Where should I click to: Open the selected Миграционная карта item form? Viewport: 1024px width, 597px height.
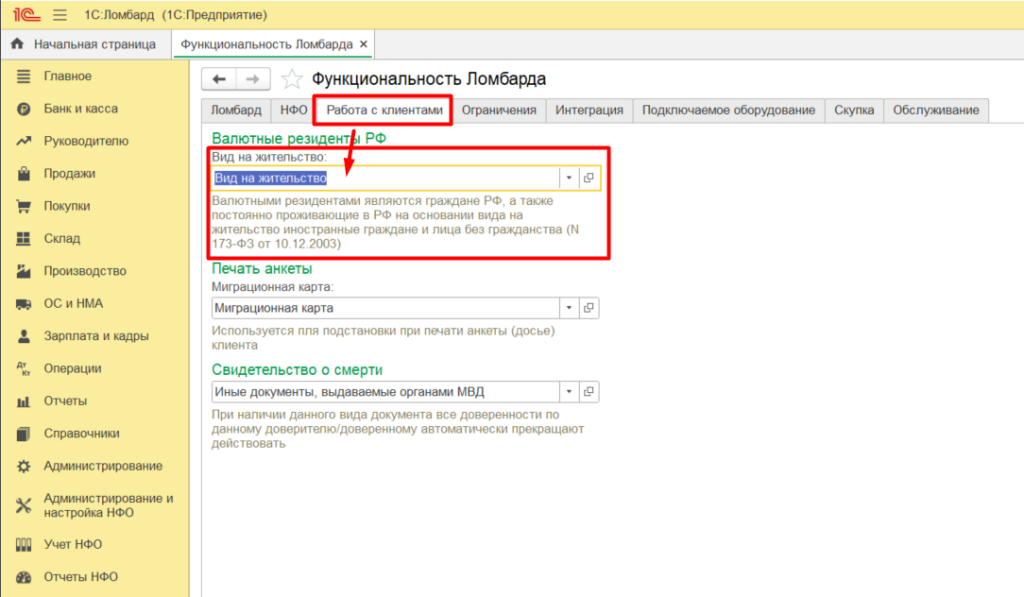[x=589, y=308]
